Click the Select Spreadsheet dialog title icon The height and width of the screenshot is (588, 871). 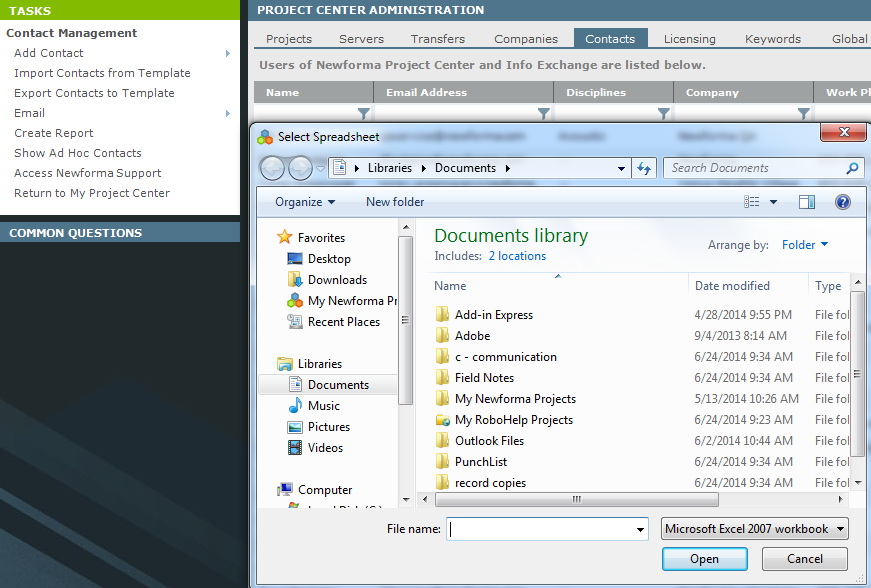coord(265,137)
